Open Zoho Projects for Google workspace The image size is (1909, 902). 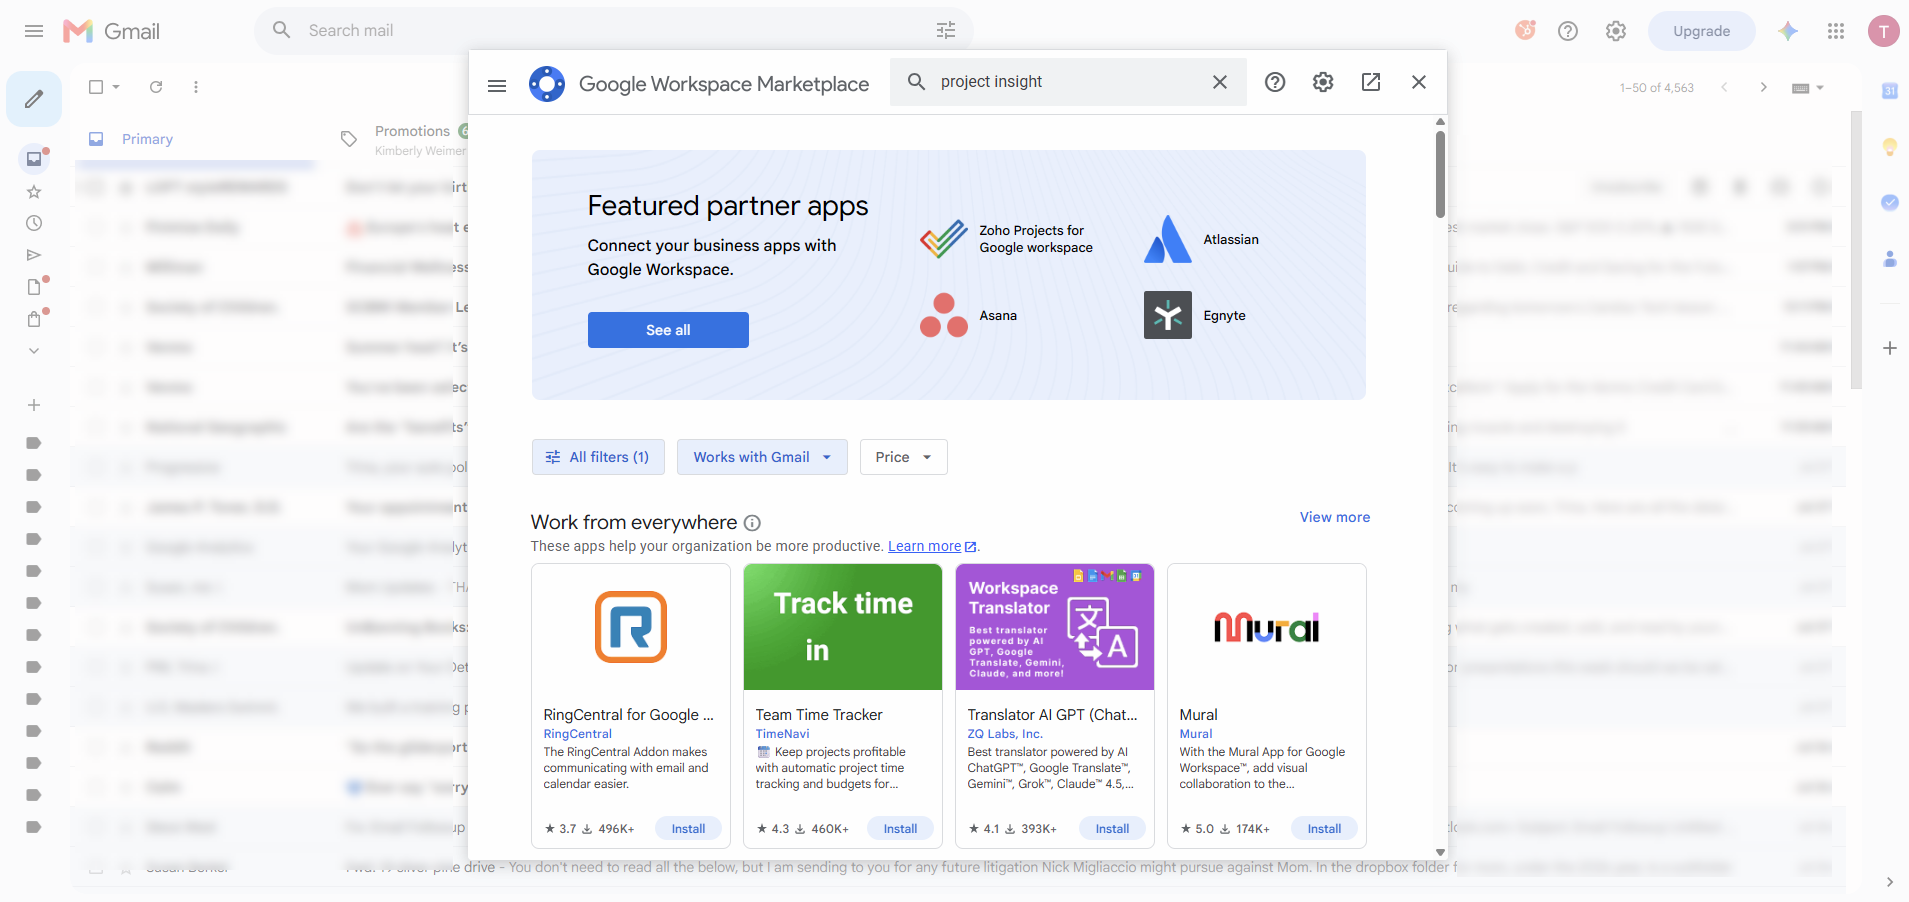(x=1008, y=239)
